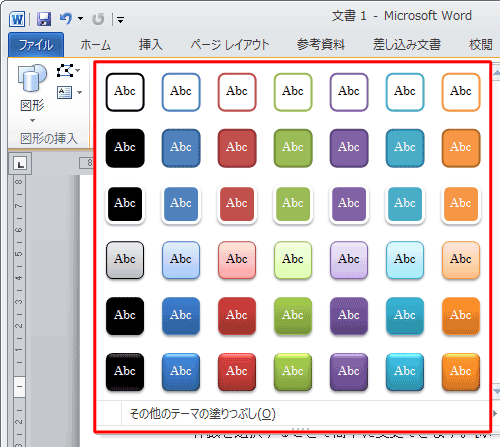Image resolution: width=500 pixels, height=447 pixels.
Task: Open the ページ レイアウト tab
Action: [230, 45]
